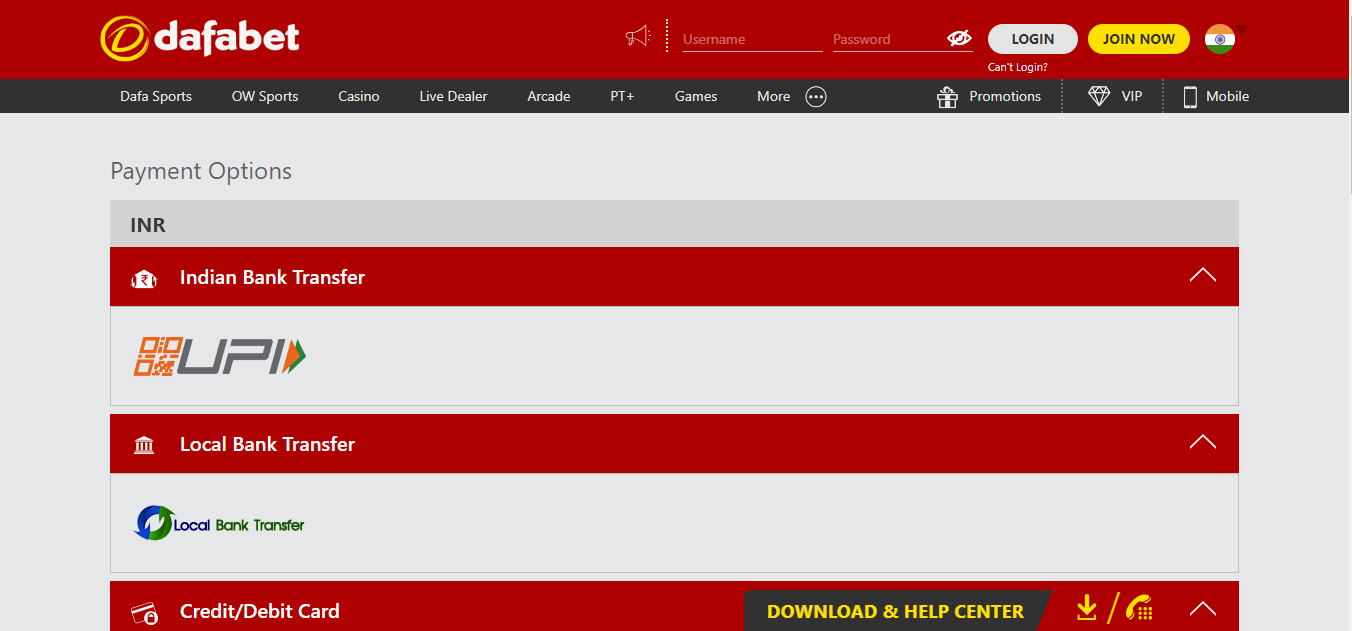Focus the Username input field
Image resolution: width=1352 pixels, height=631 pixels.
751,40
